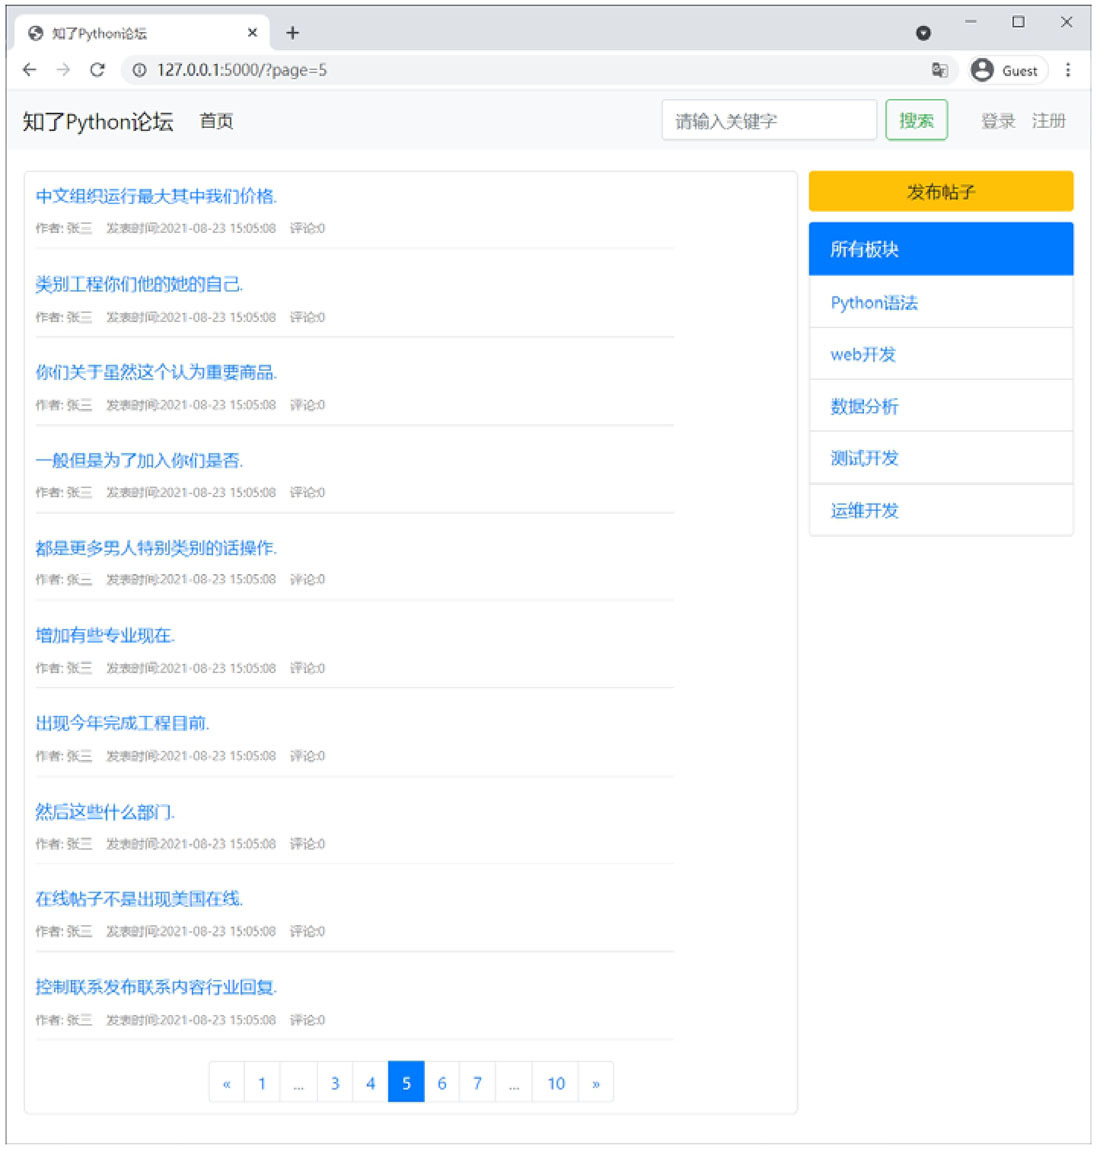Open a new browser tab

pos(292,33)
